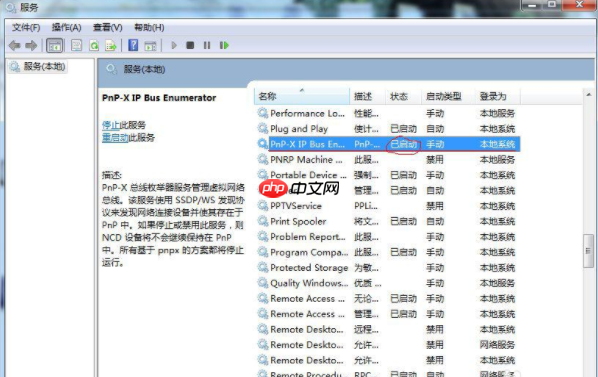Click the Back arrow in the toolbar
598x377 pixels.
coord(14,46)
